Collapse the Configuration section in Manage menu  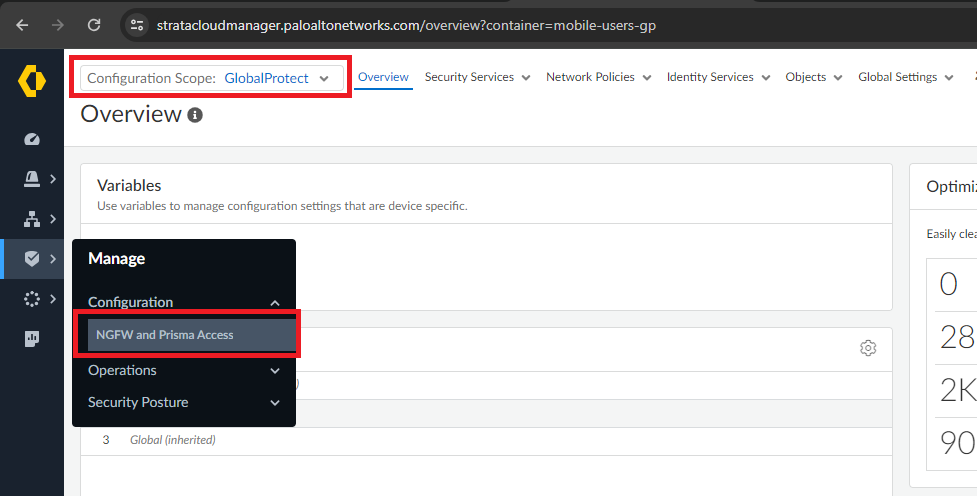click(184, 302)
